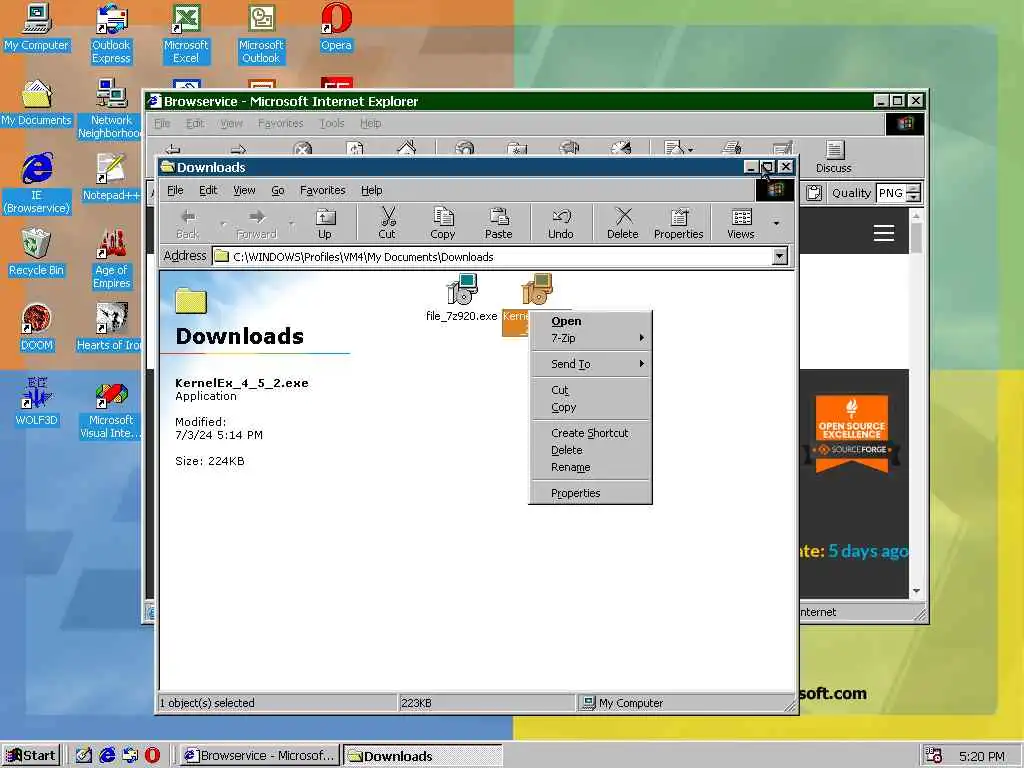1024x768 pixels.
Task: Choose Delete in context menu
Action: click(x=591, y=450)
